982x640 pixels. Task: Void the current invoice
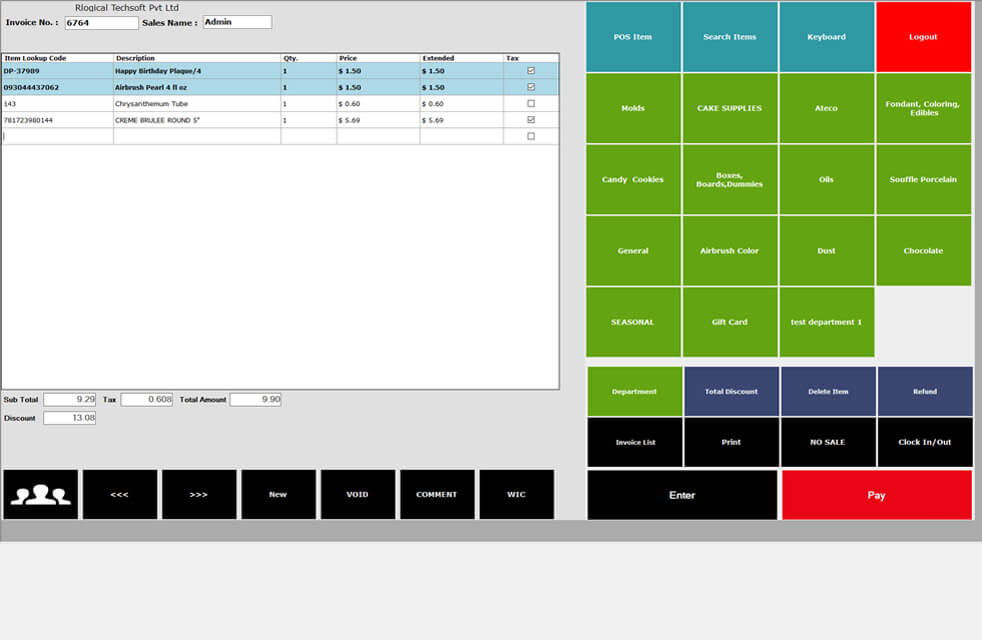[x=357, y=494]
